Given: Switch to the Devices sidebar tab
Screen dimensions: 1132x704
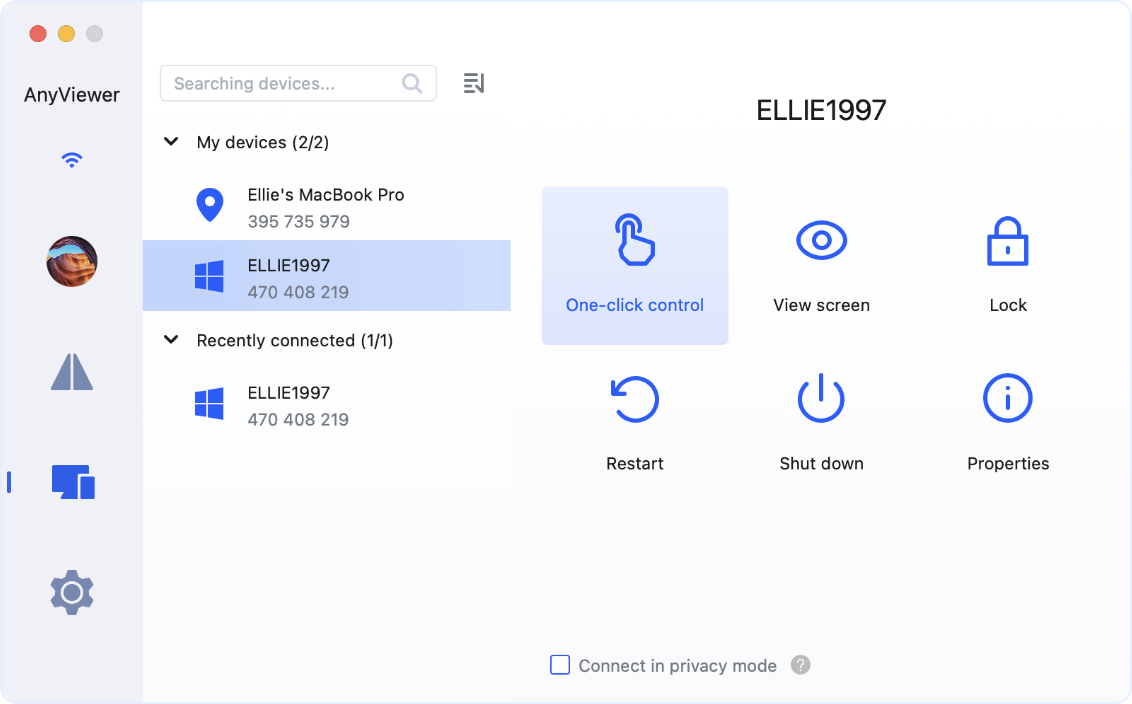Looking at the screenshot, I should click(x=72, y=482).
